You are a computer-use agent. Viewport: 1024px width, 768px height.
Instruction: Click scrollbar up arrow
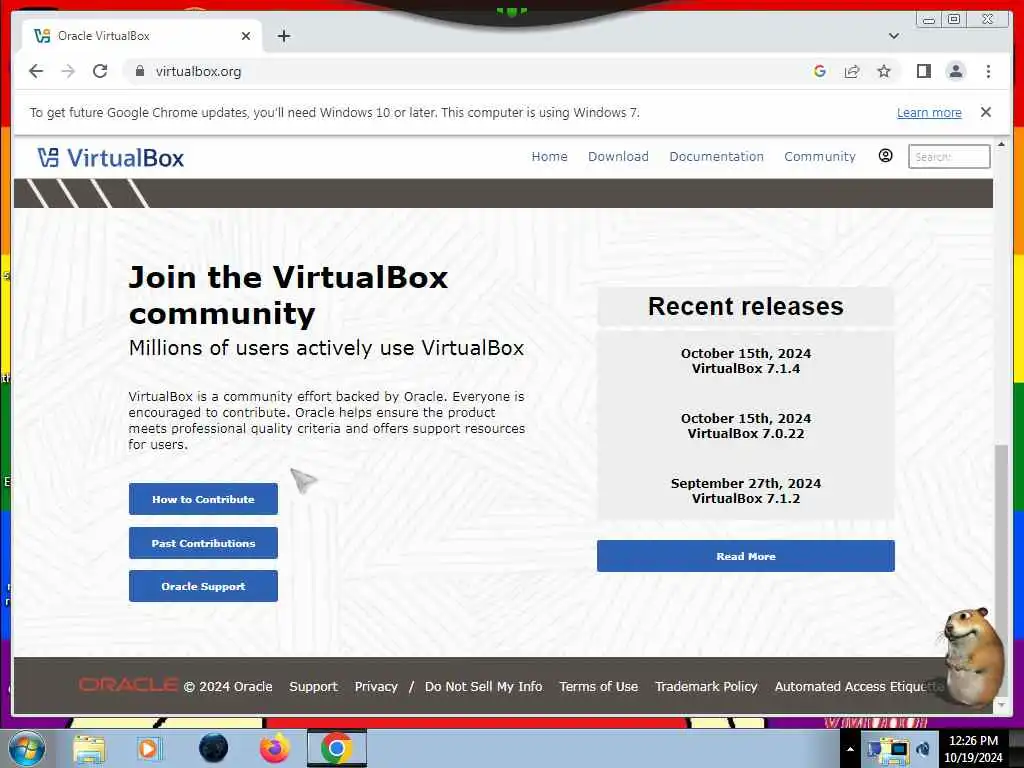(x=1001, y=144)
